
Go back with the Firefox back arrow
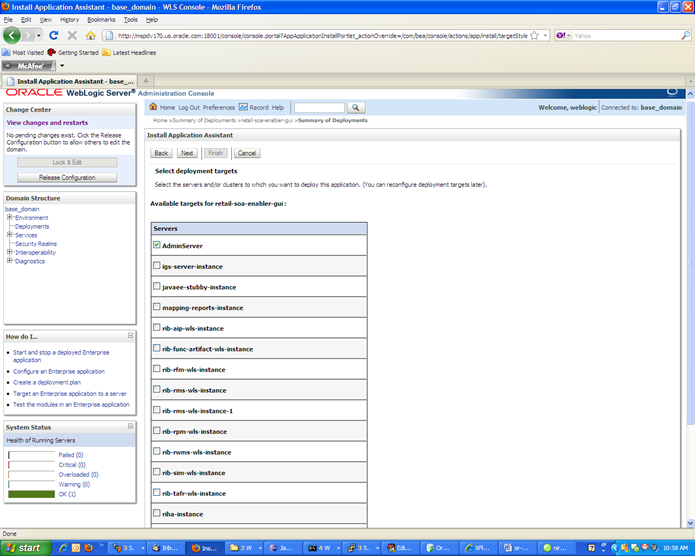[x=12, y=36]
